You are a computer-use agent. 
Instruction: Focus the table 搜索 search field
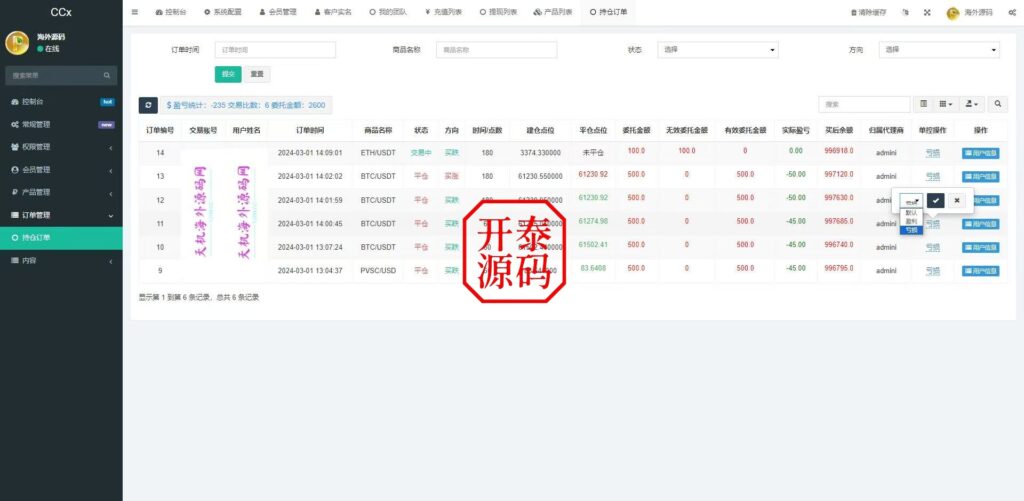pyautogui.click(x=864, y=104)
